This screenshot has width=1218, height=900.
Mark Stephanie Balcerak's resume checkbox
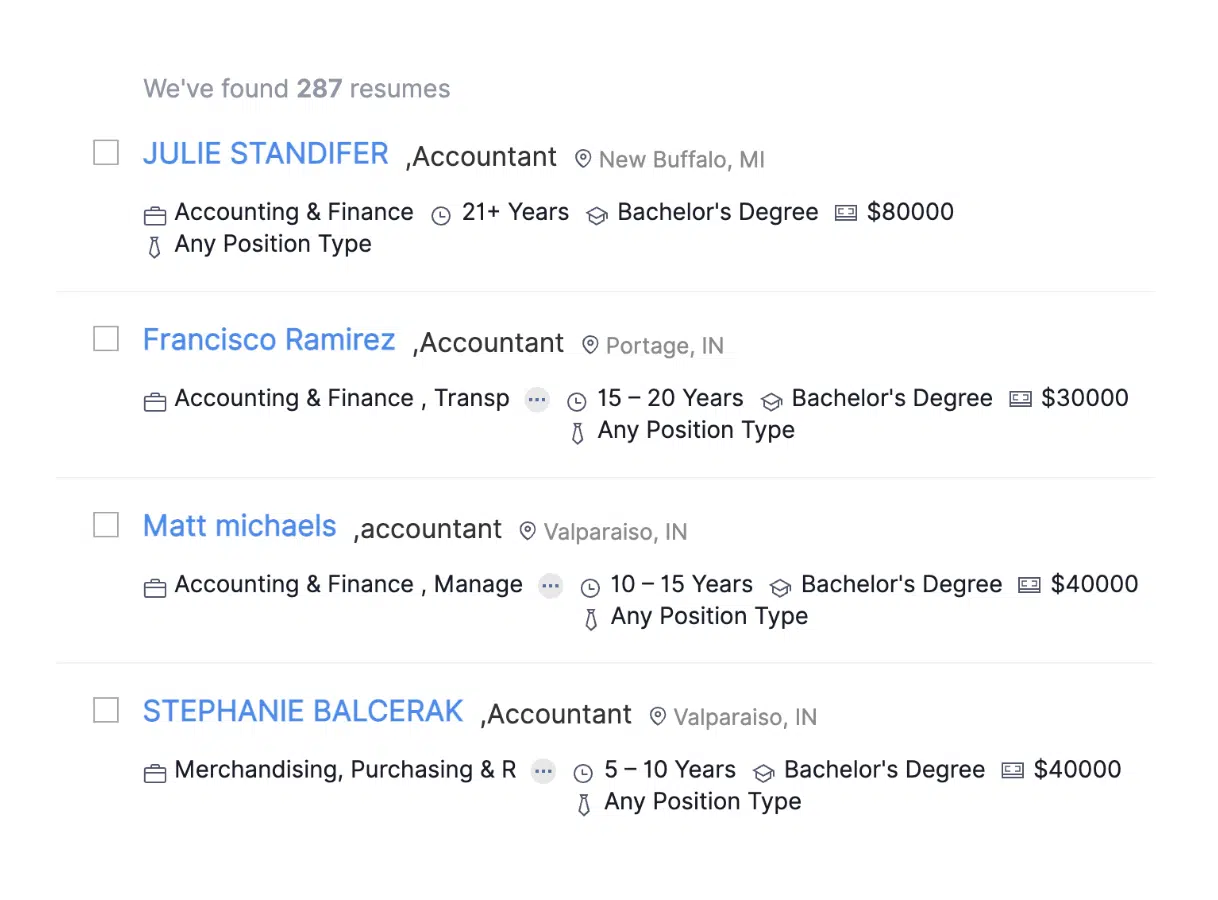point(106,711)
